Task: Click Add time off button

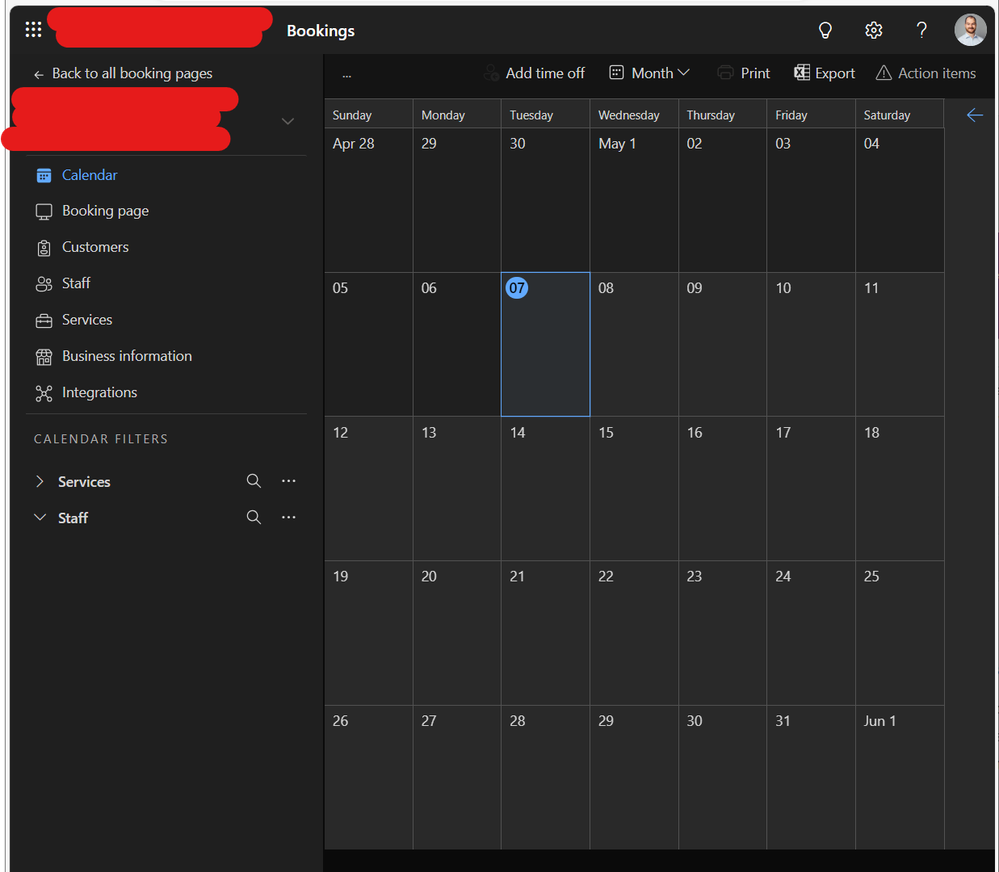Action: 534,73
